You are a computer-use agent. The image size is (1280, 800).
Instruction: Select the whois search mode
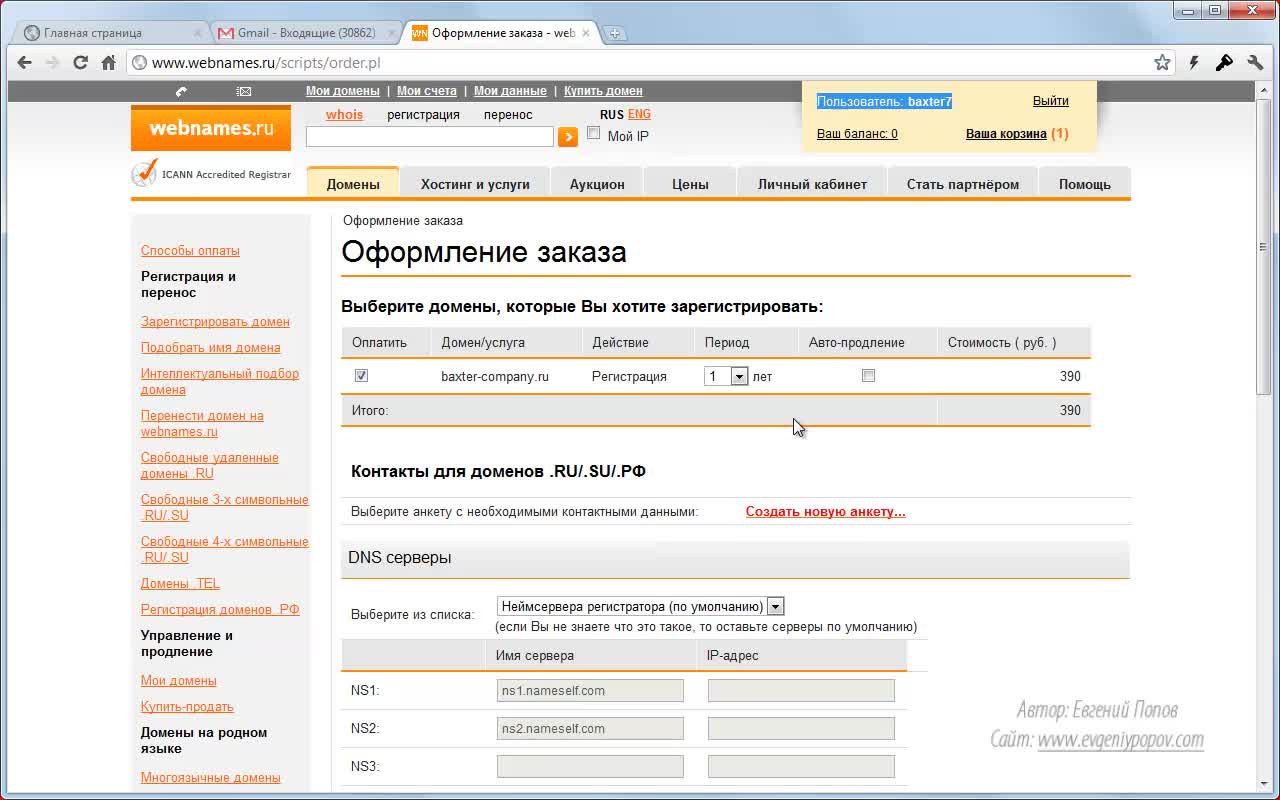[x=344, y=114]
